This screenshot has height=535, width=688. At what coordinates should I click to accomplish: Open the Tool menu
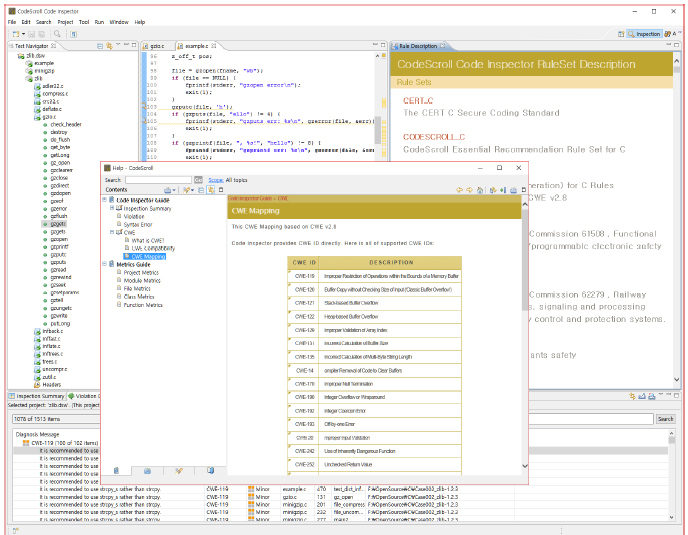pos(84,22)
